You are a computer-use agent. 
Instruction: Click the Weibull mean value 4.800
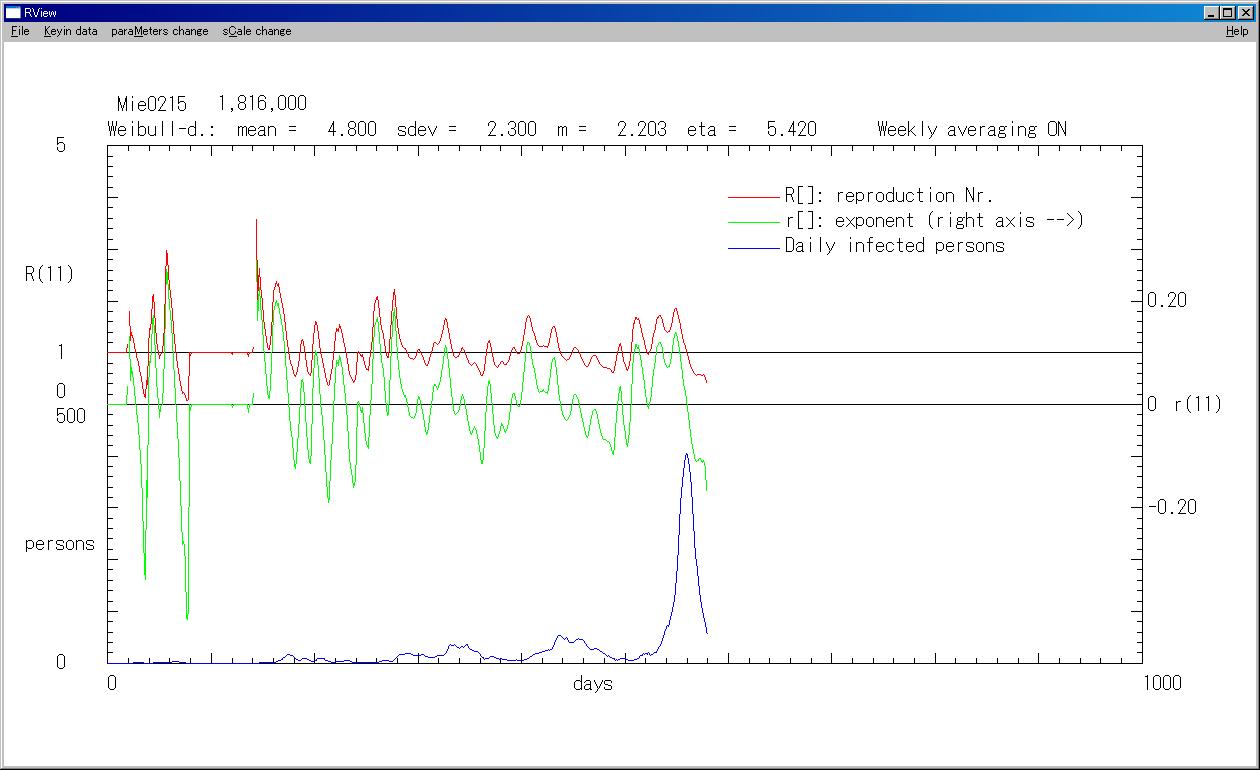352,129
